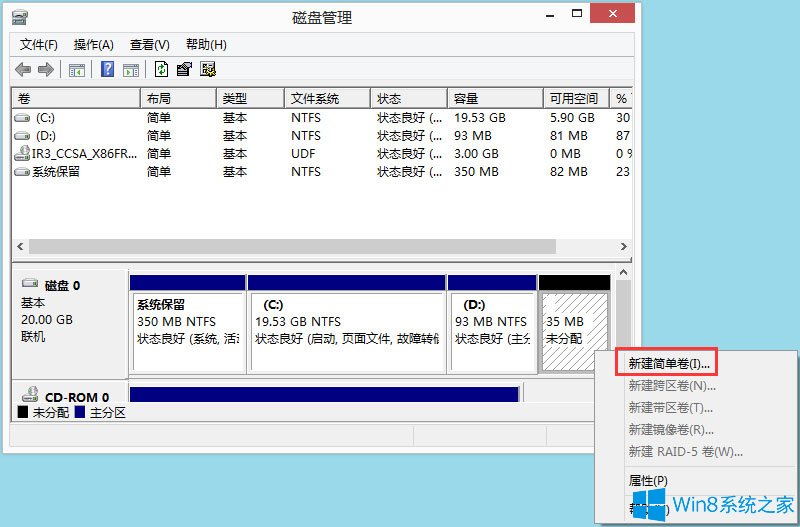Open the Properties toolbar icon
Viewport: 800px width, 527px height.
click(x=184, y=69)
